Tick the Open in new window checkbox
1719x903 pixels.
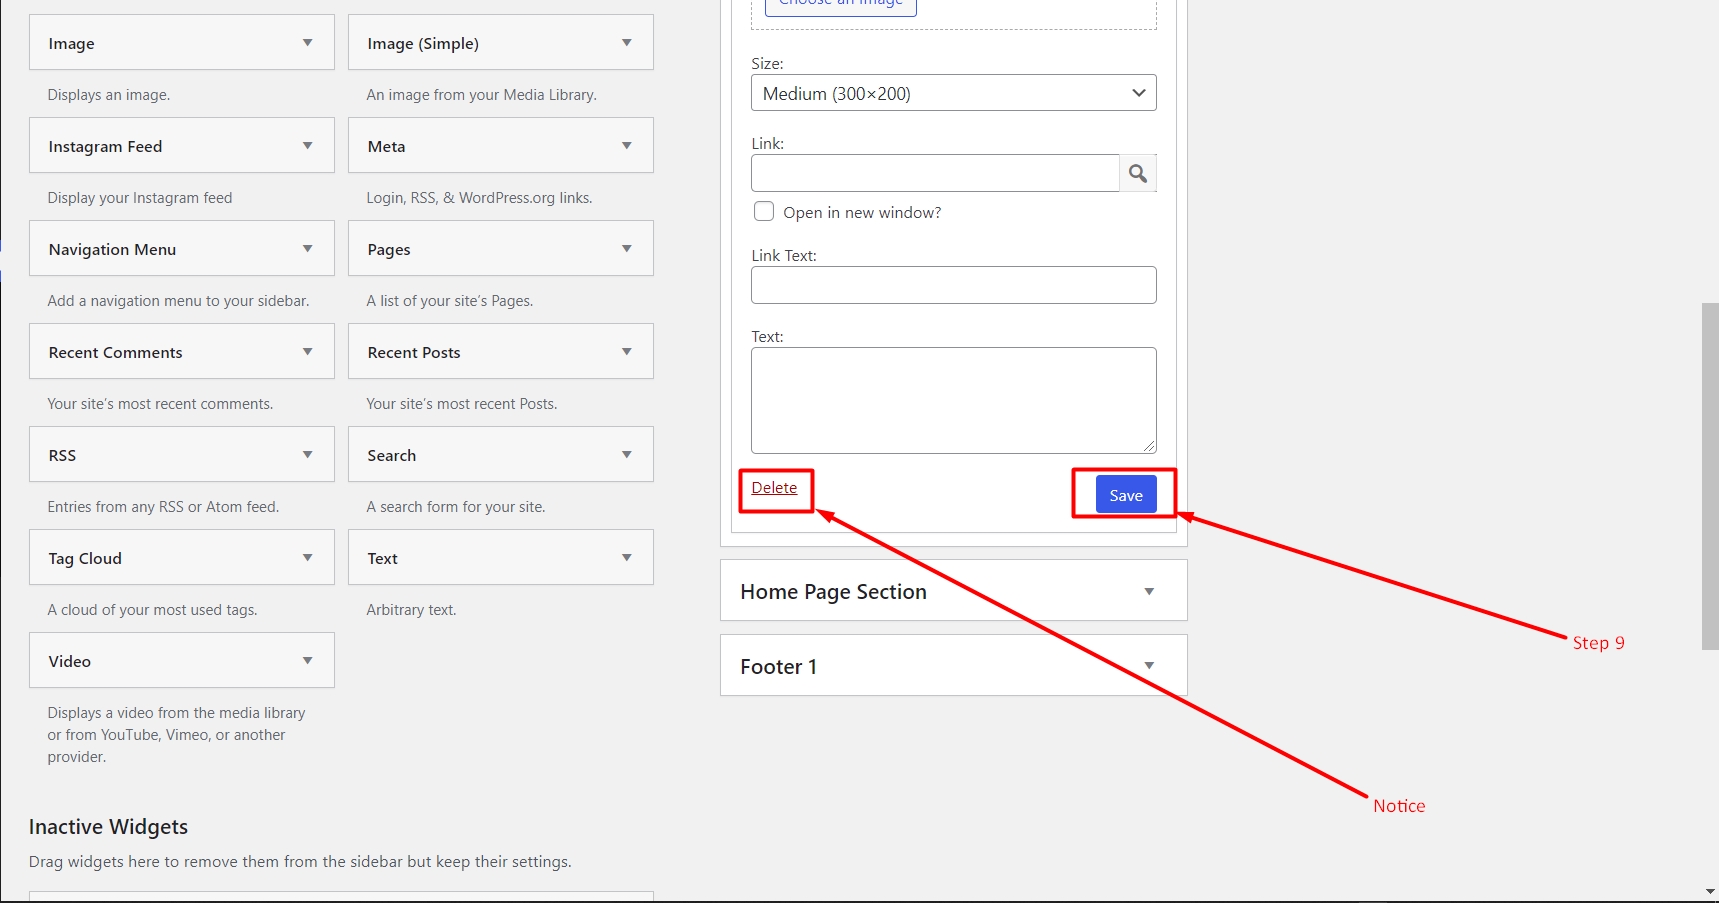(764, 212)
